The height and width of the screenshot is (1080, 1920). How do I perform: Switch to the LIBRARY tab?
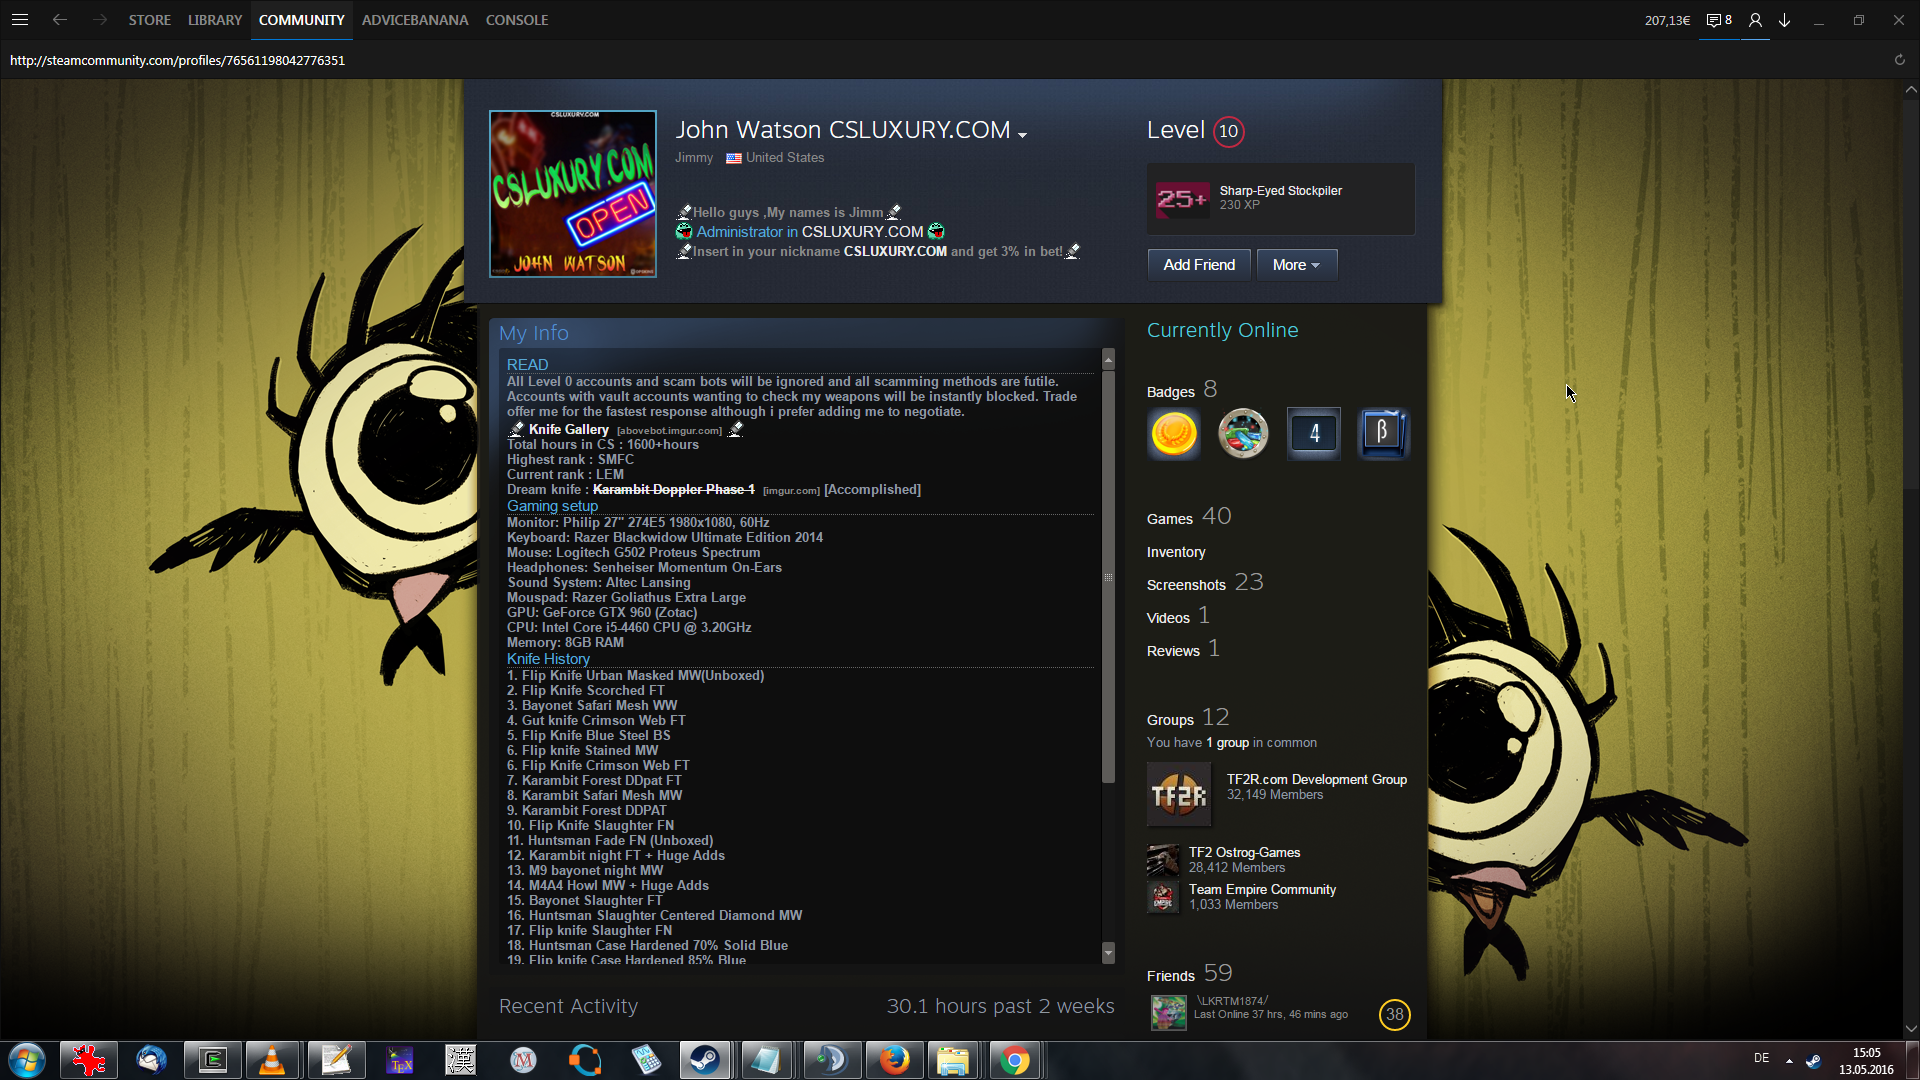[215, 20]
